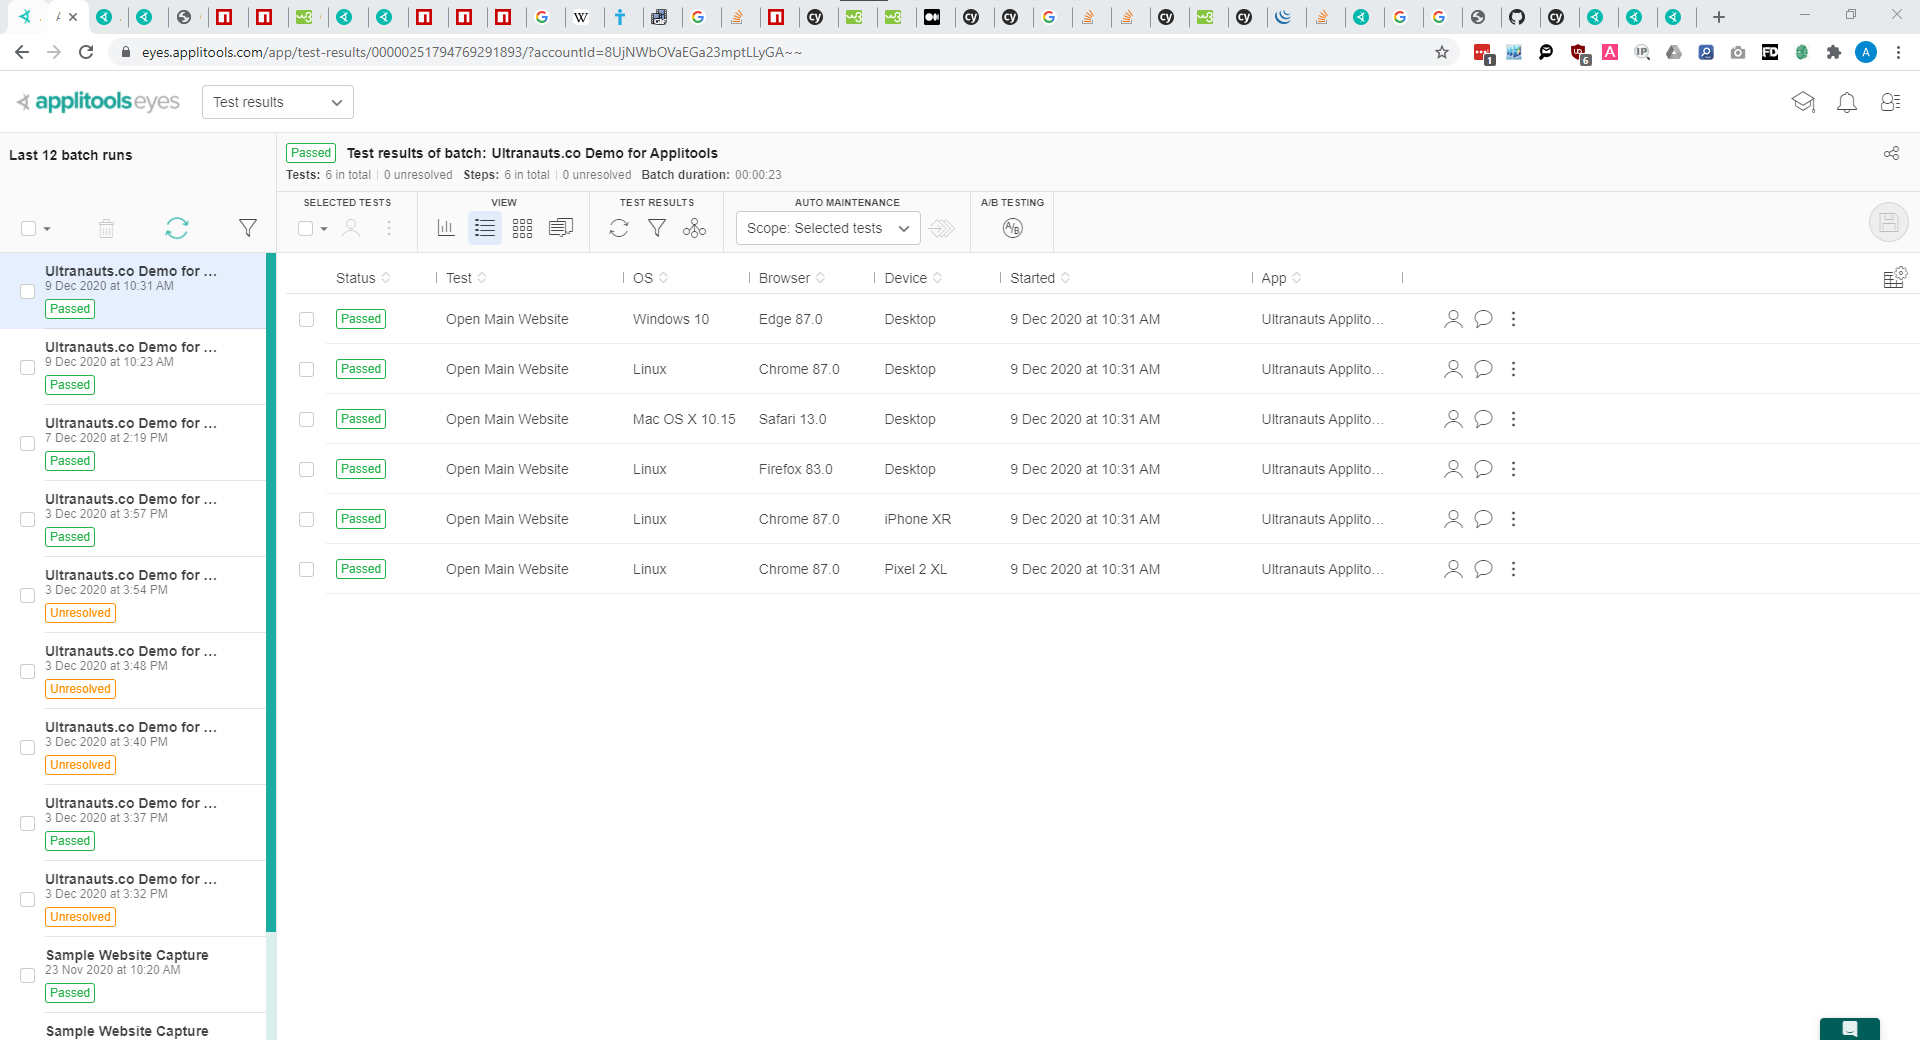
Task: Bookmark this page with the star icon
Action: (1442, 52)
